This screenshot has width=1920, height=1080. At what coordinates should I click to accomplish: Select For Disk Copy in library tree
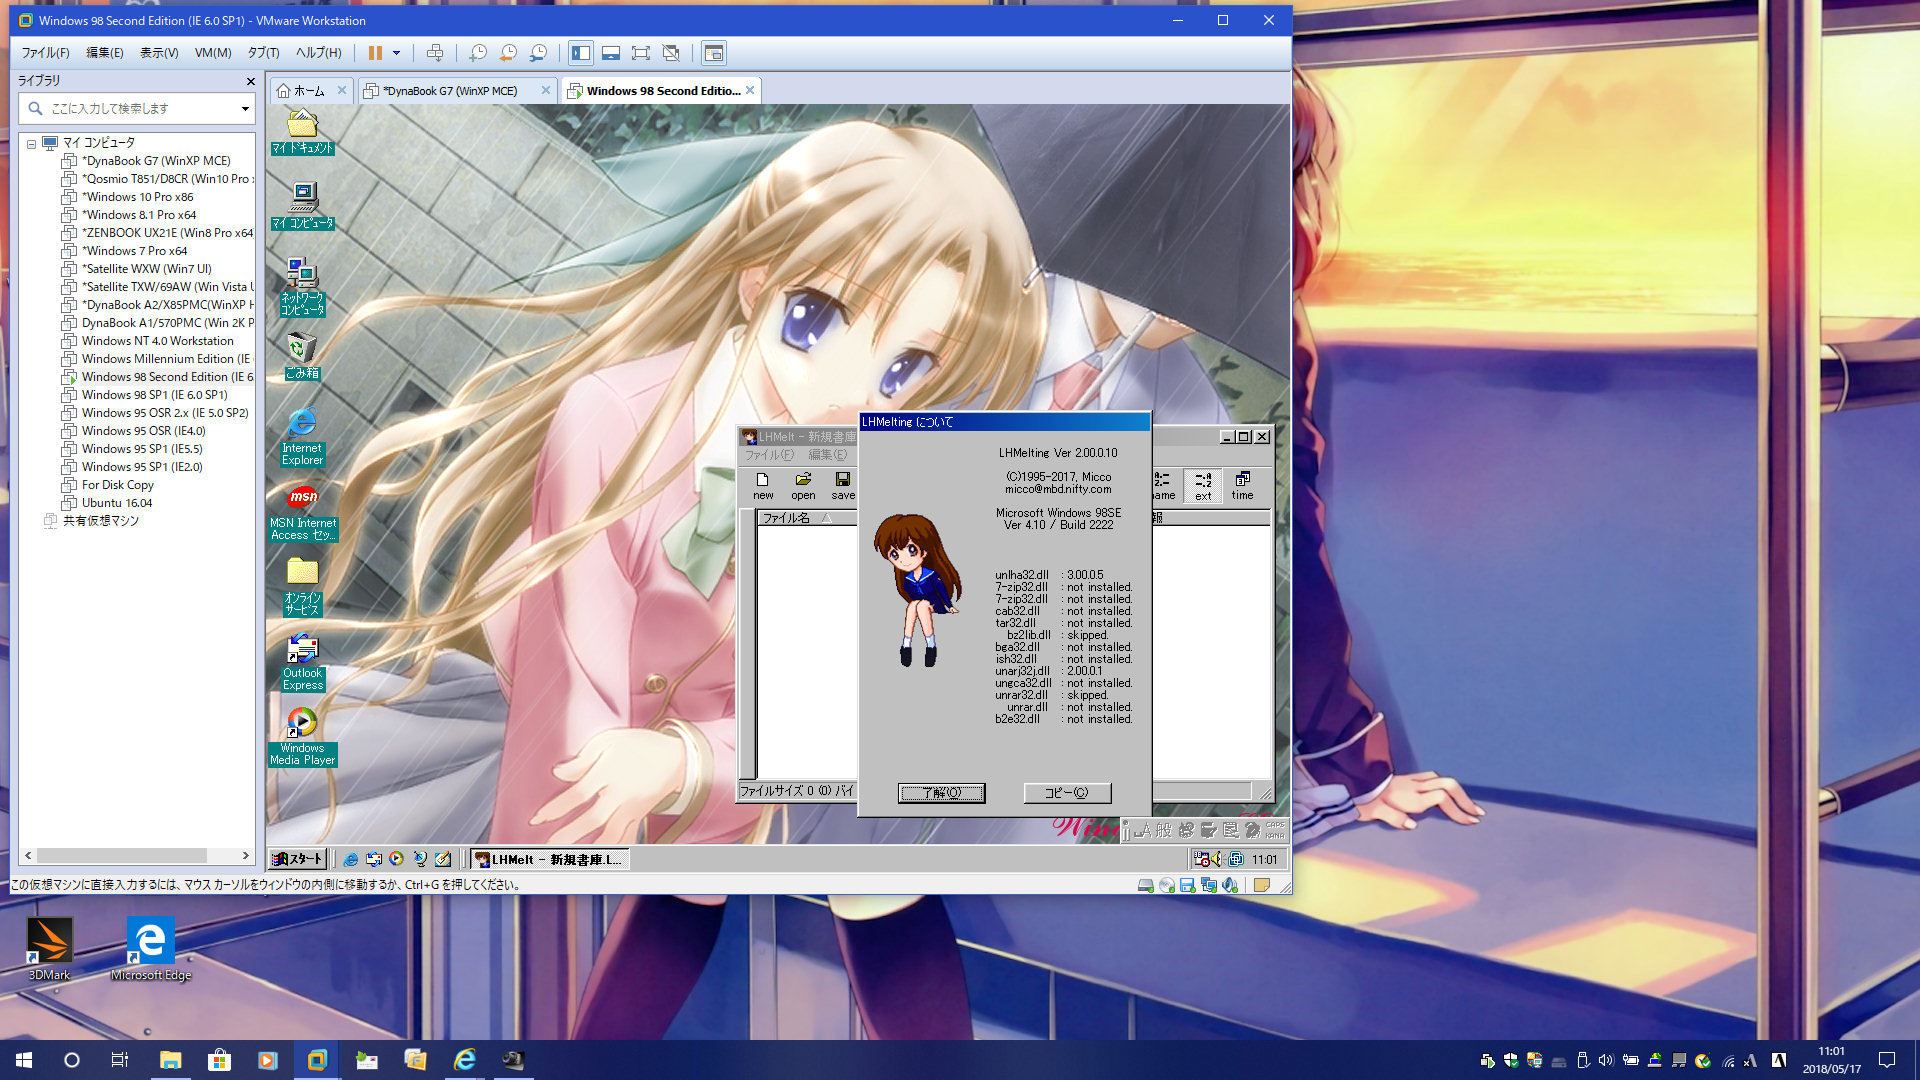point(118,485)
